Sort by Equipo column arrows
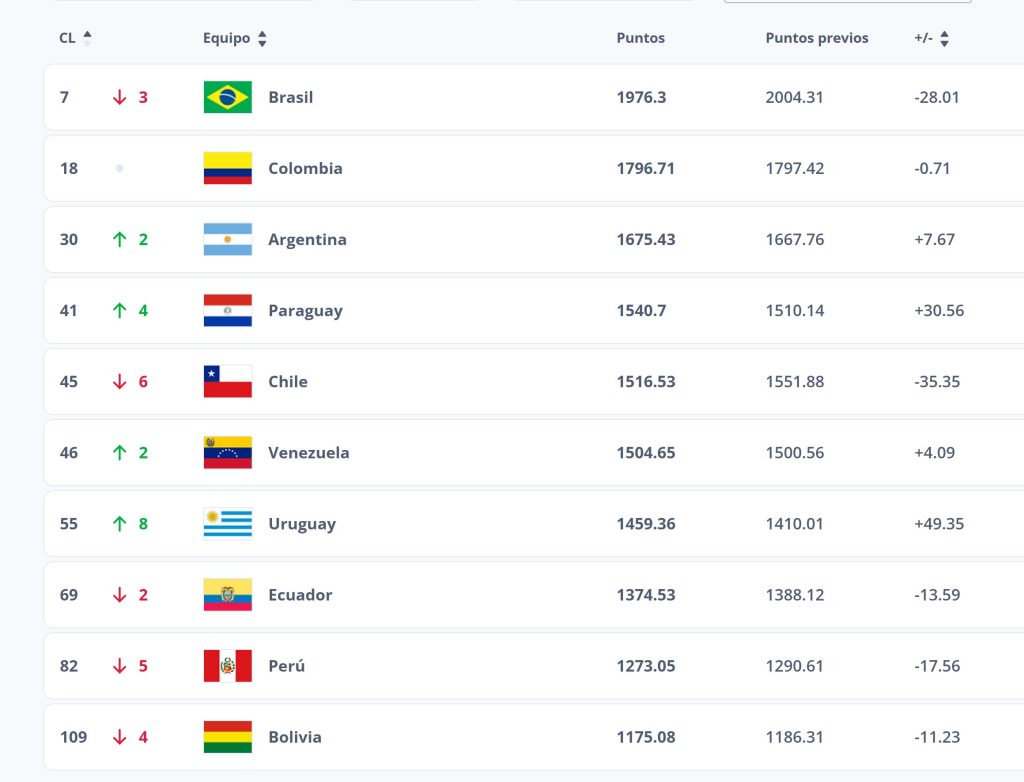Image resolution: width=1024 pixels, height=782 pixels. (262, 39)
